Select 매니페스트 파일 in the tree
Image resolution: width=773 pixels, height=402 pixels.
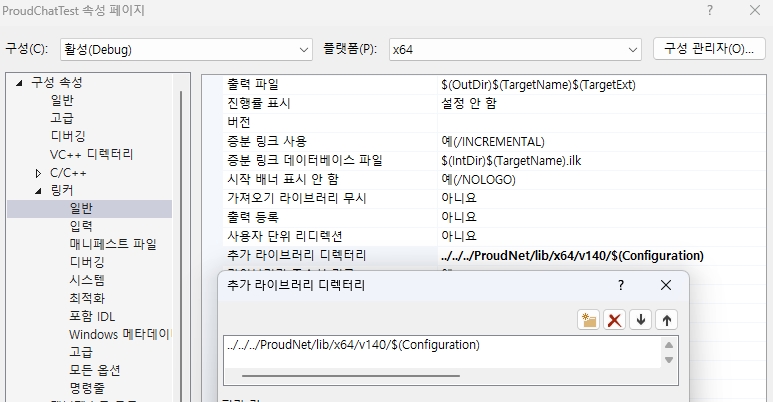pyautogui.click(x=112, y=244)
